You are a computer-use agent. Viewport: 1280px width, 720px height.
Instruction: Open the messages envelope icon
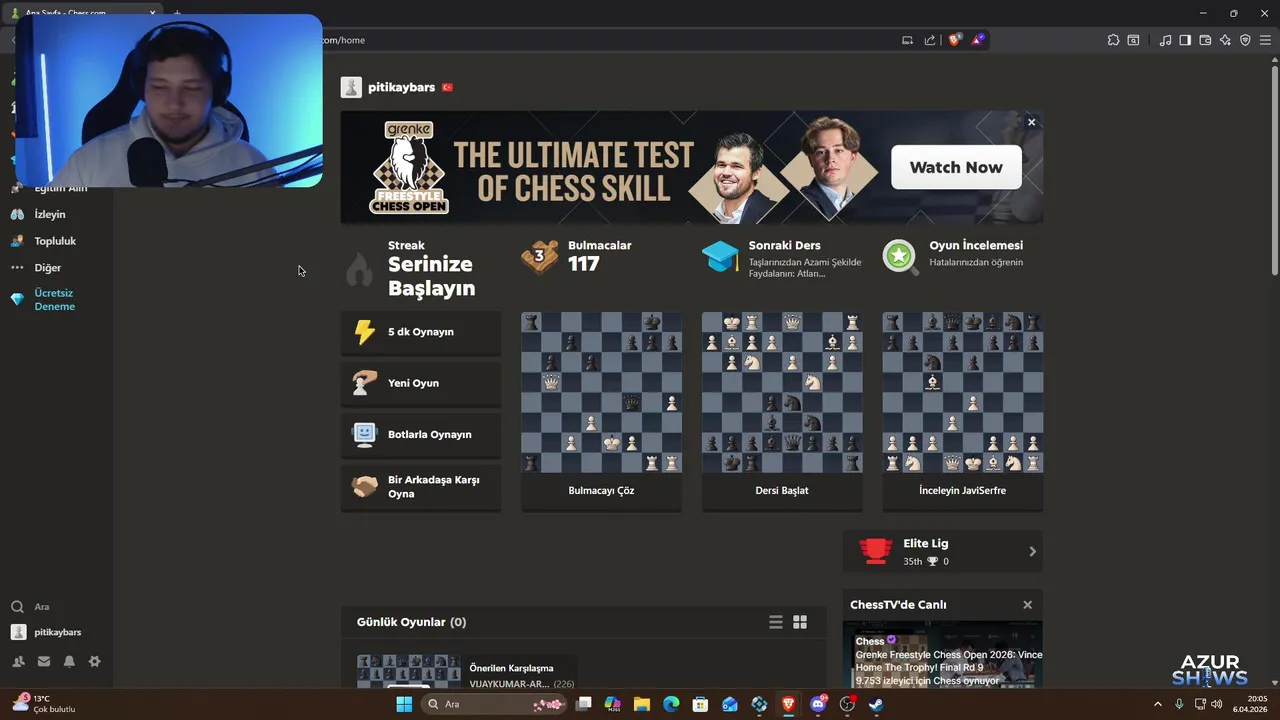click(44, 661)
